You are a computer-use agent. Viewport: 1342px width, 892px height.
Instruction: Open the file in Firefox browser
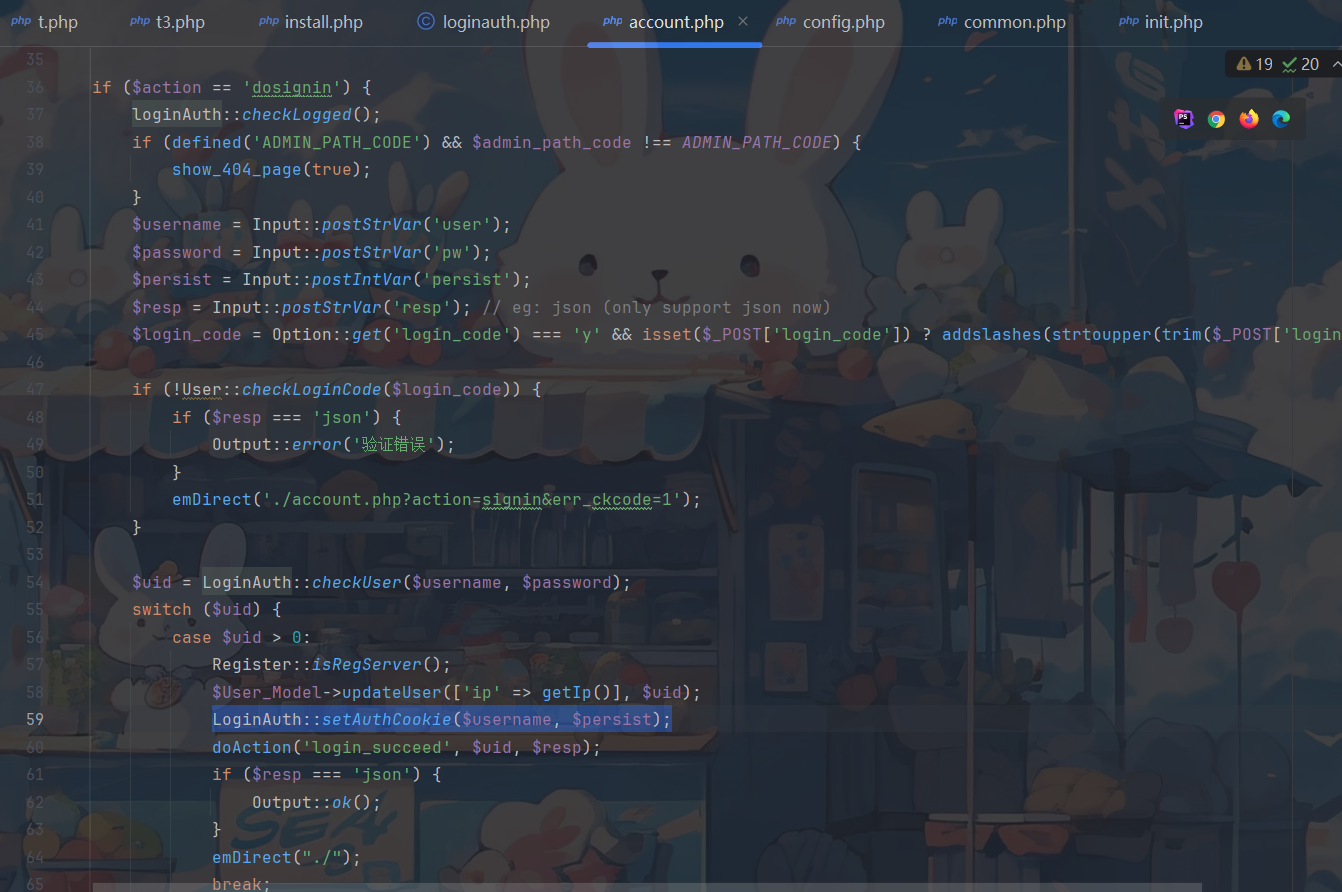click(x=1249, y=119)
